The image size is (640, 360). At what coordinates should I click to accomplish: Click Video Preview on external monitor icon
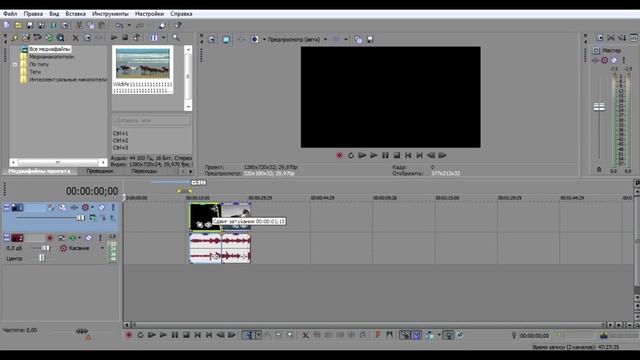coord(226,40)
